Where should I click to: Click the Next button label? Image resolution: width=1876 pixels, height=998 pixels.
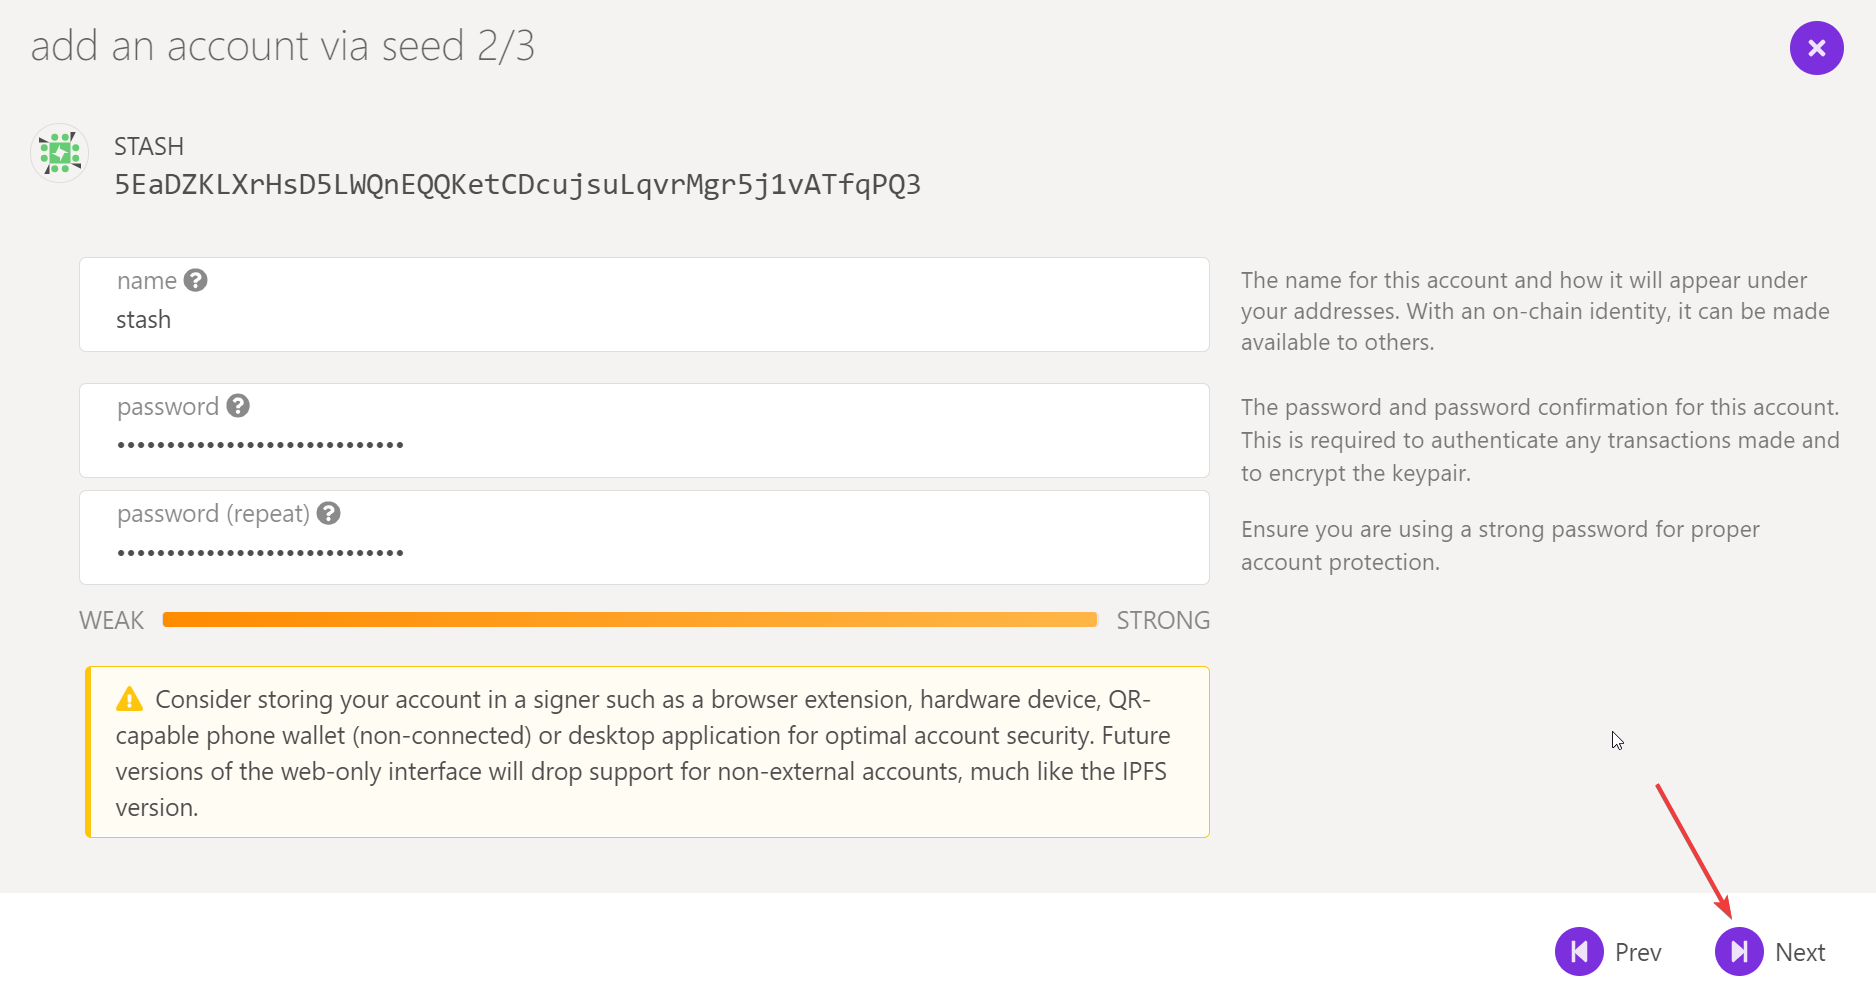1800,952
